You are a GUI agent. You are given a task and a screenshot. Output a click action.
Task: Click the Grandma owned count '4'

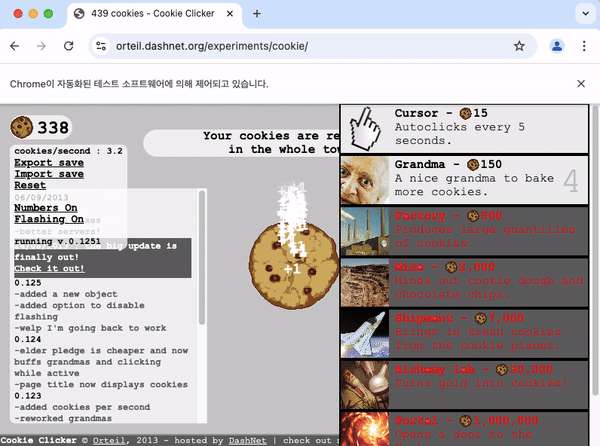pyautogui.click(x=571, y=181)
